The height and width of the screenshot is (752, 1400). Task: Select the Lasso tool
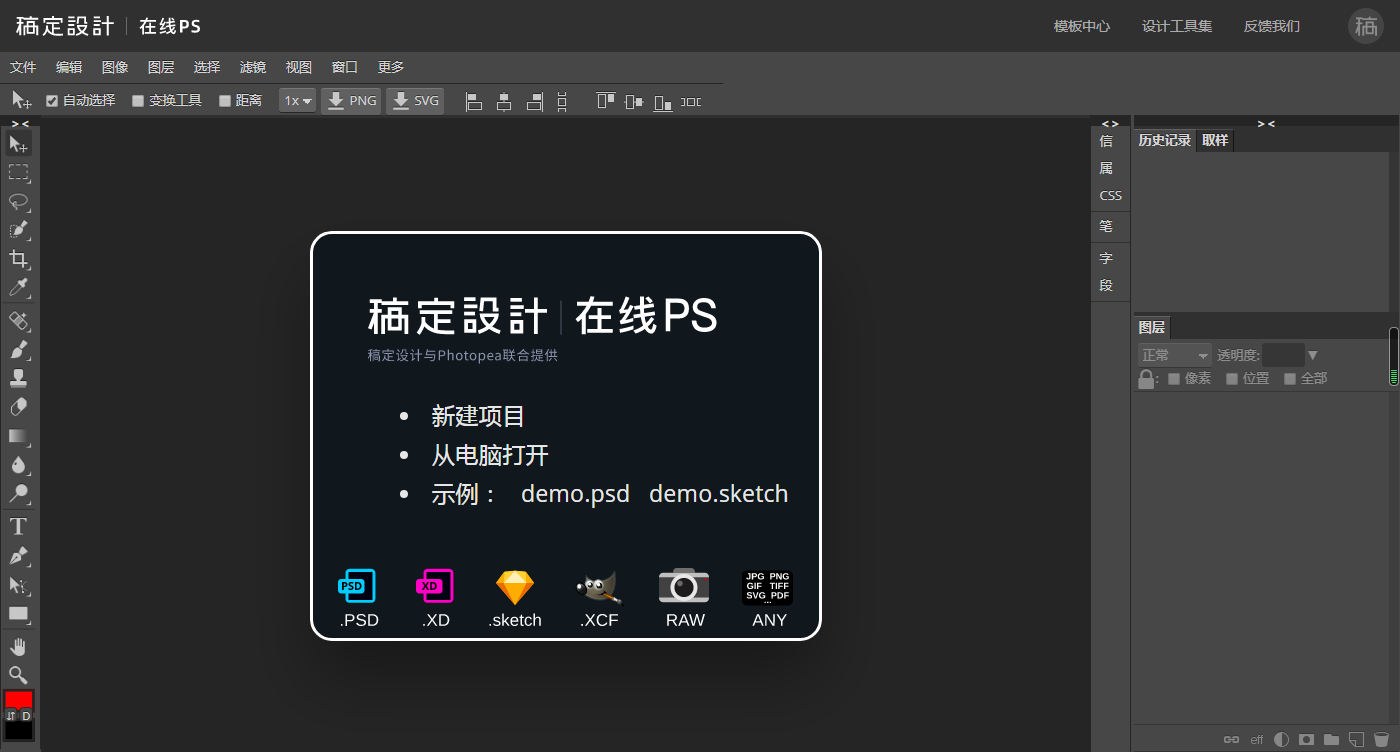point(19,201)
